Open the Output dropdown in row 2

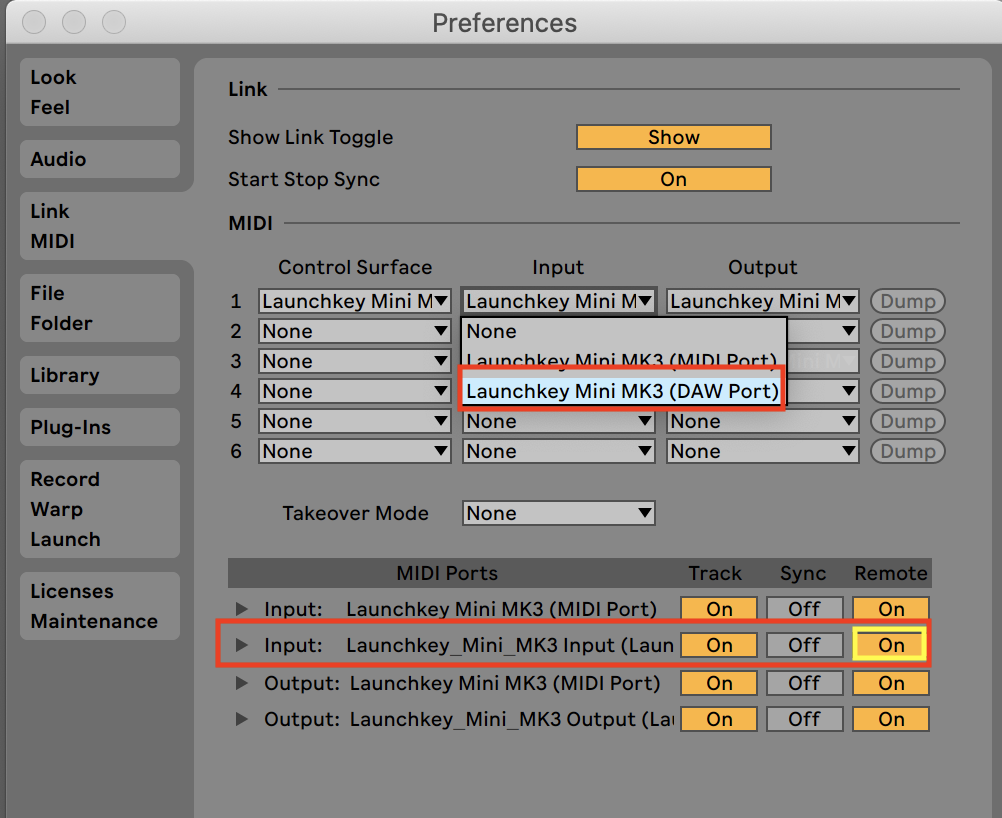tap(823, 331)
